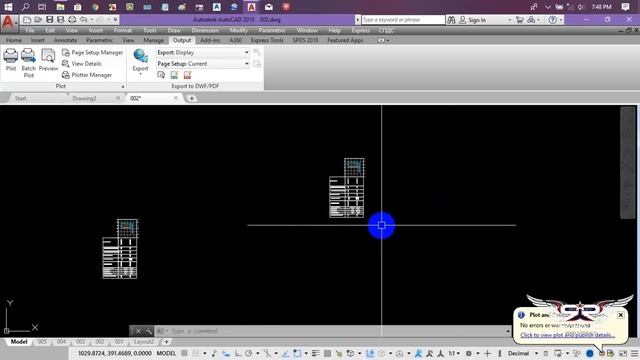Open command line customize wrench
The width and height of the screenshot is (640, 360).
click(149, 331)
